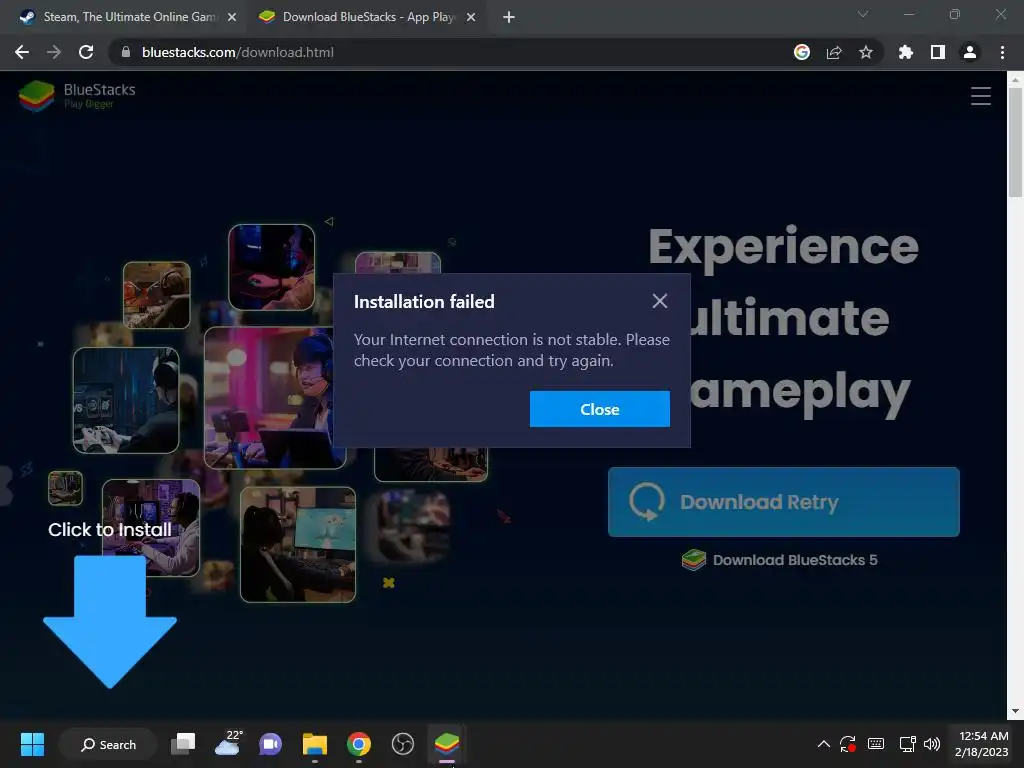Open the Windows Start menu
This screenshot has width=1024, height=768.
(x=32, y=744)
